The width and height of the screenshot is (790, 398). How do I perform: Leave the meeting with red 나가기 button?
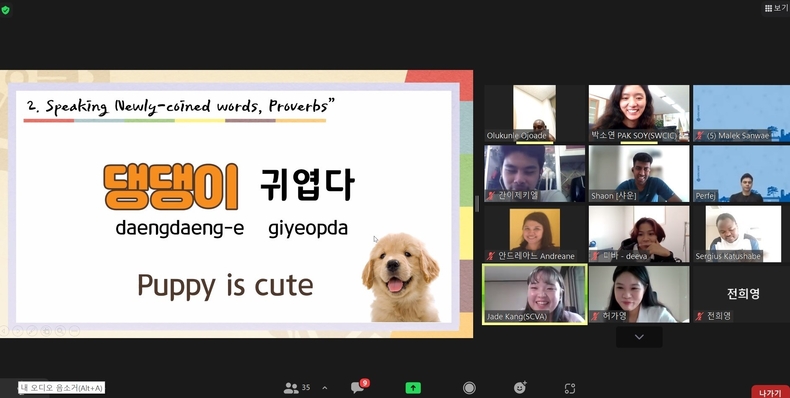click(770, 392)
